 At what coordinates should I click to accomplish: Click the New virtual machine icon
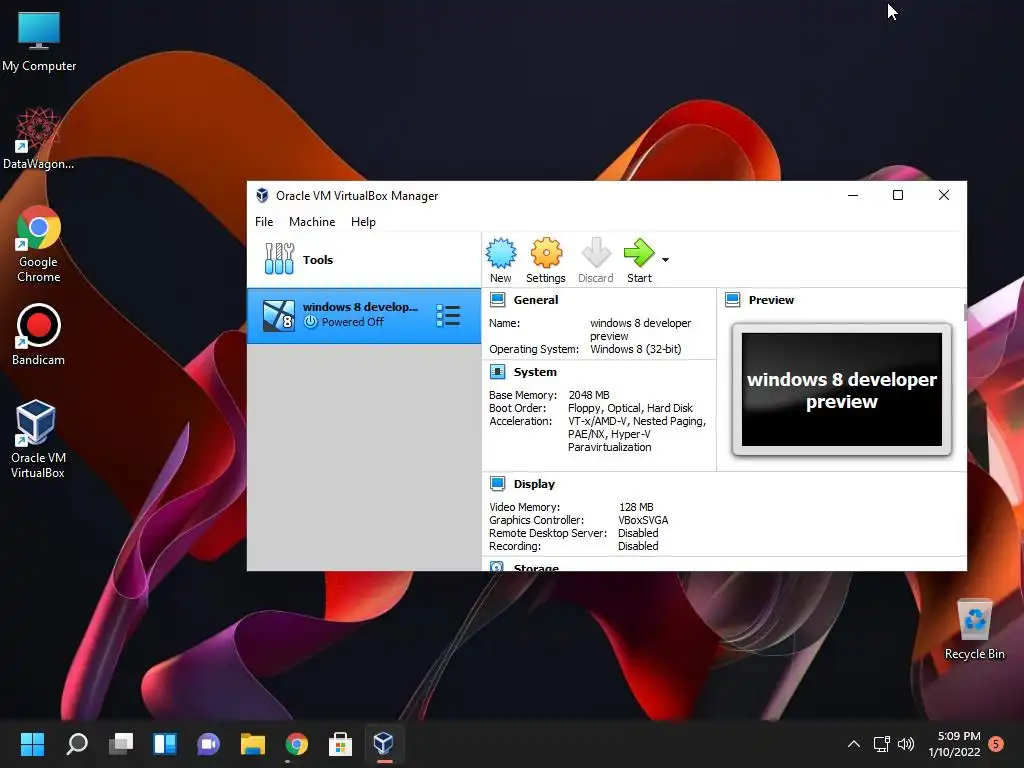(501, 260)
